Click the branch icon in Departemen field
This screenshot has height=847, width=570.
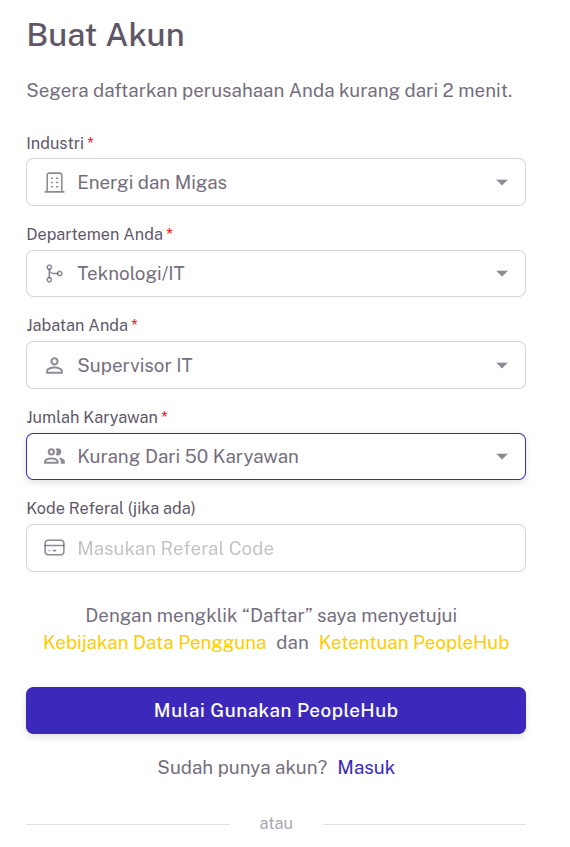[x=54, y=274]
